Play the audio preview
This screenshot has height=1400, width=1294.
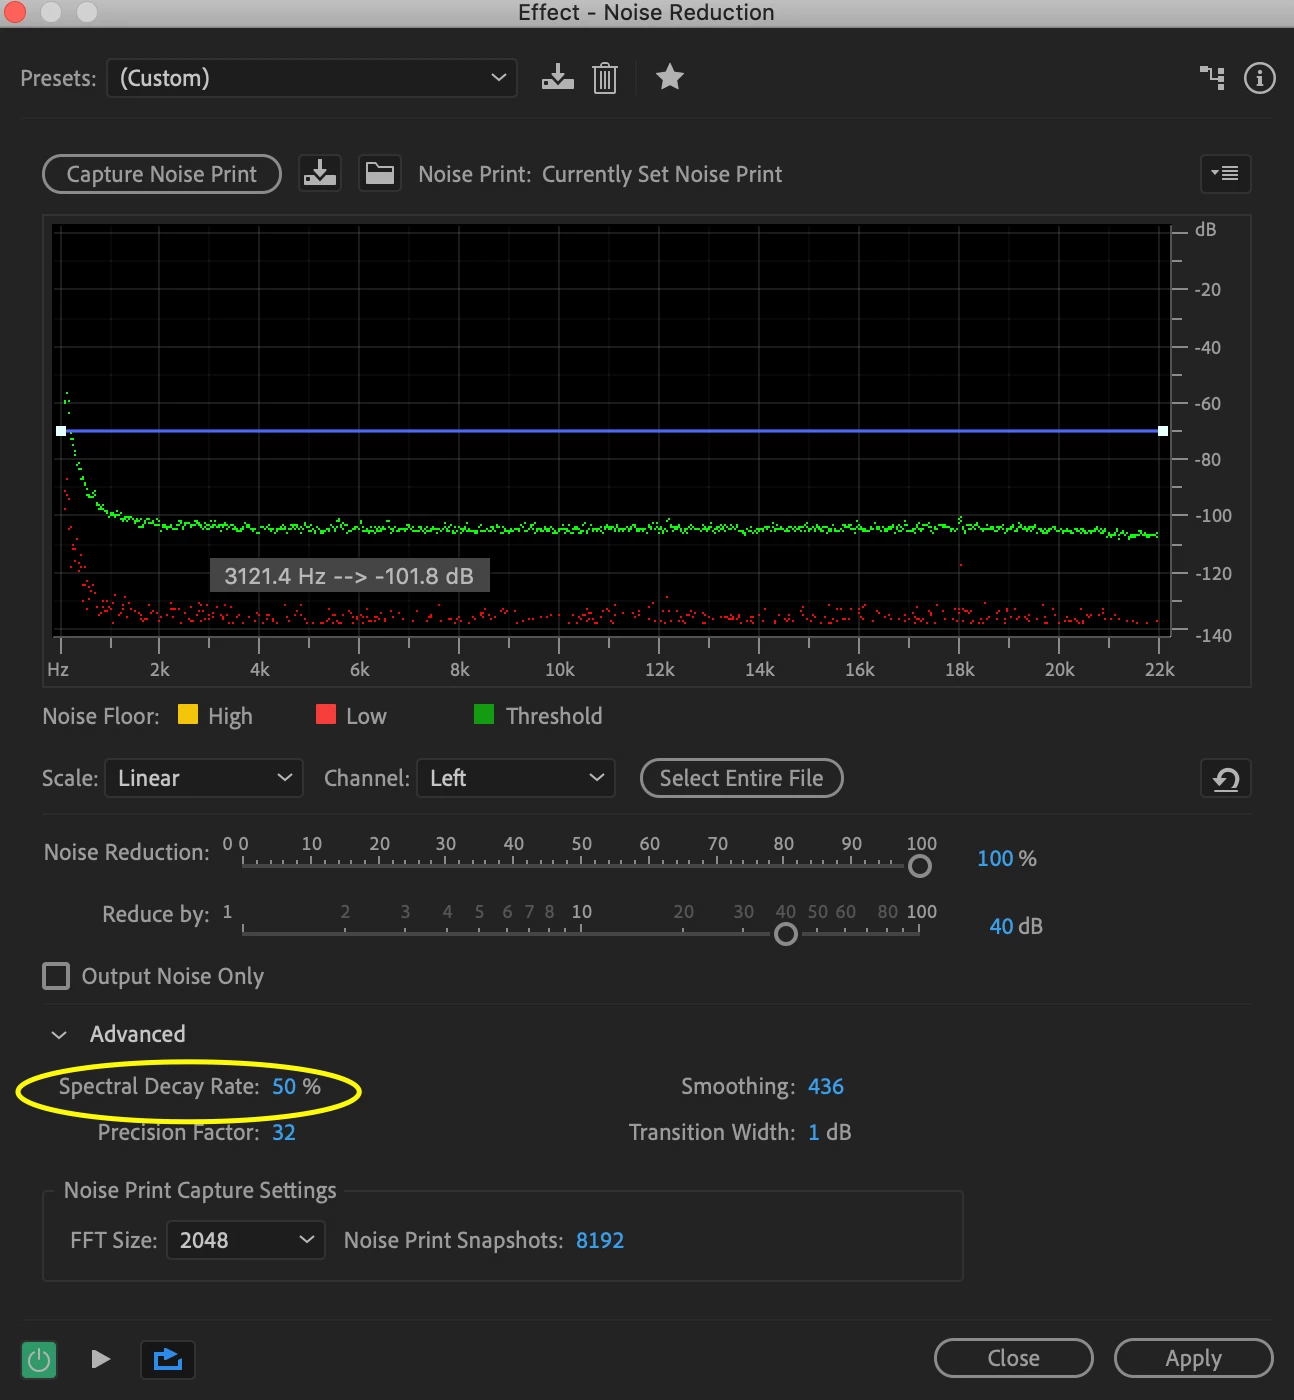pyautogui.click(x=100, y=1359)
